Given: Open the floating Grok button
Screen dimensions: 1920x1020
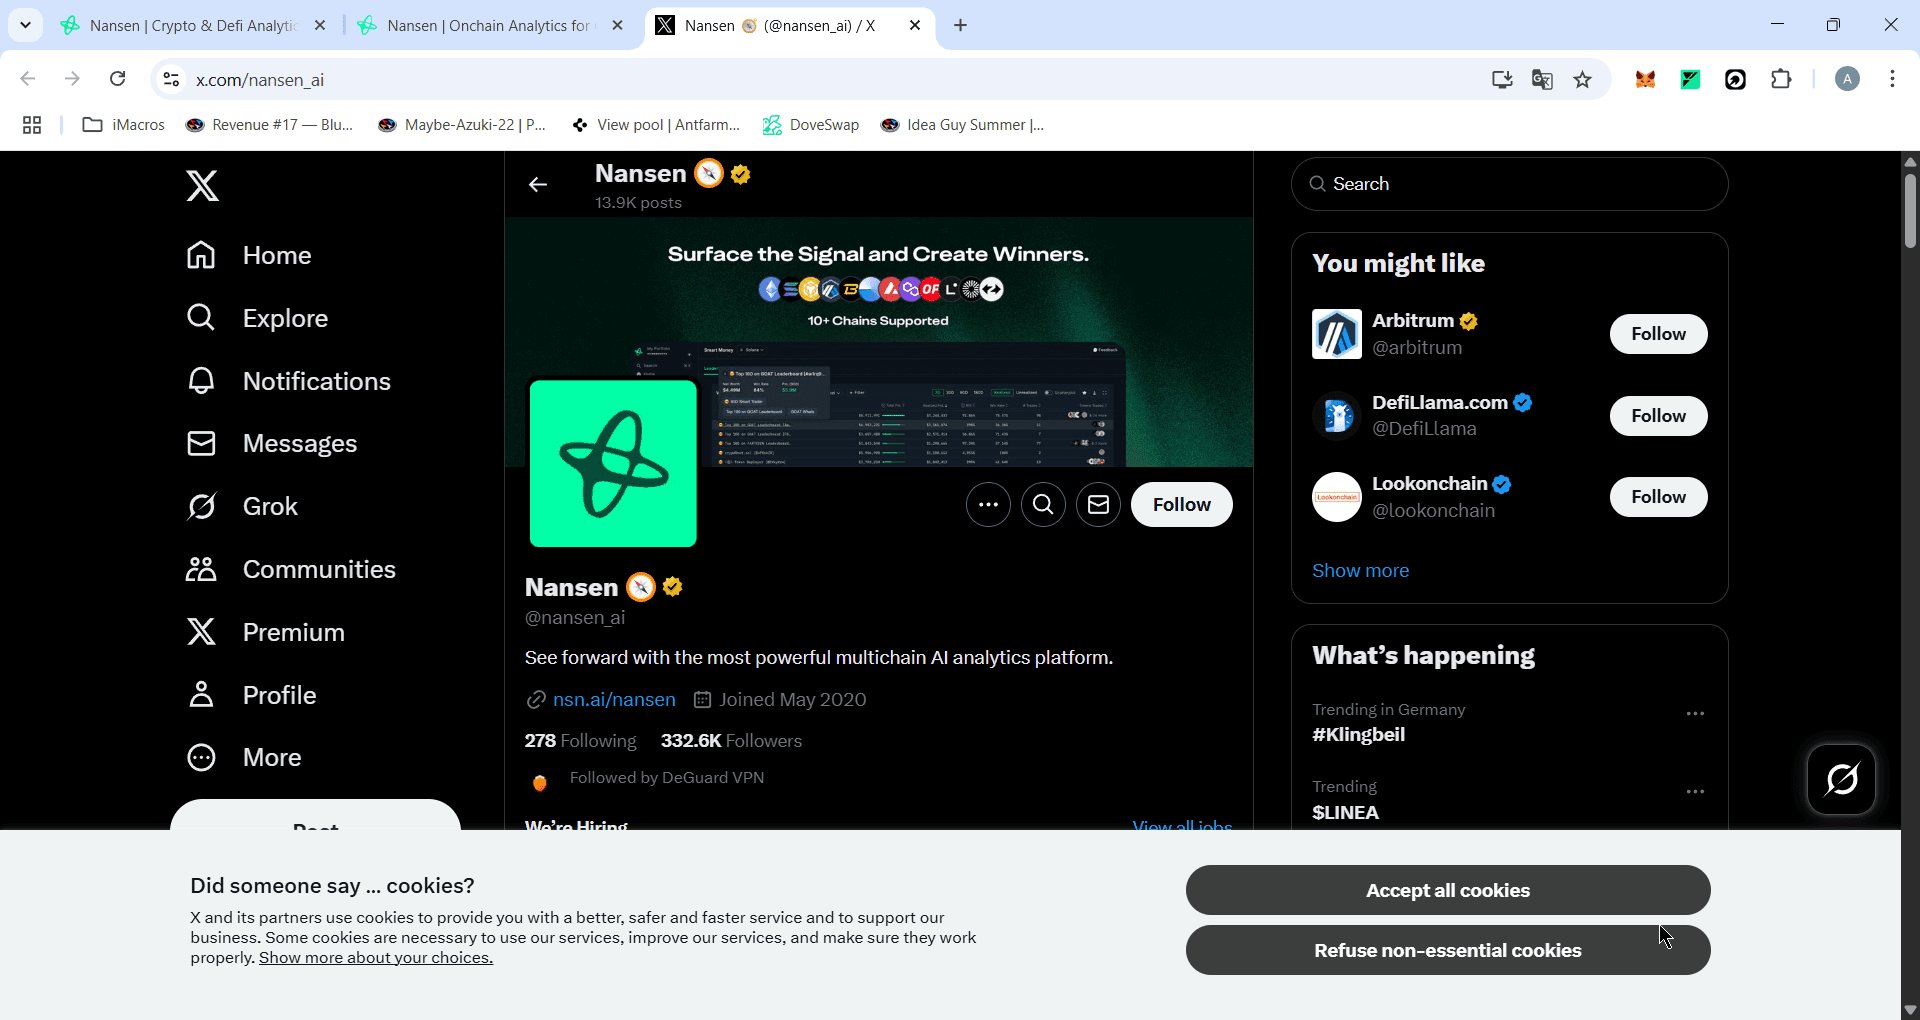Looking at the screenshot, I should click(x=1842, y=779).
